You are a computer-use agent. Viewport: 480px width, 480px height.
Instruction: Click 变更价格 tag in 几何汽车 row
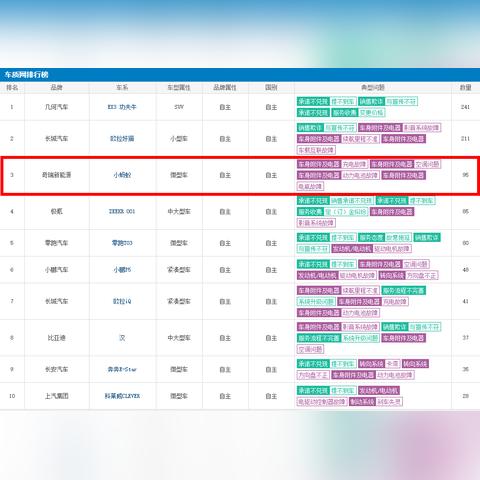372,113
